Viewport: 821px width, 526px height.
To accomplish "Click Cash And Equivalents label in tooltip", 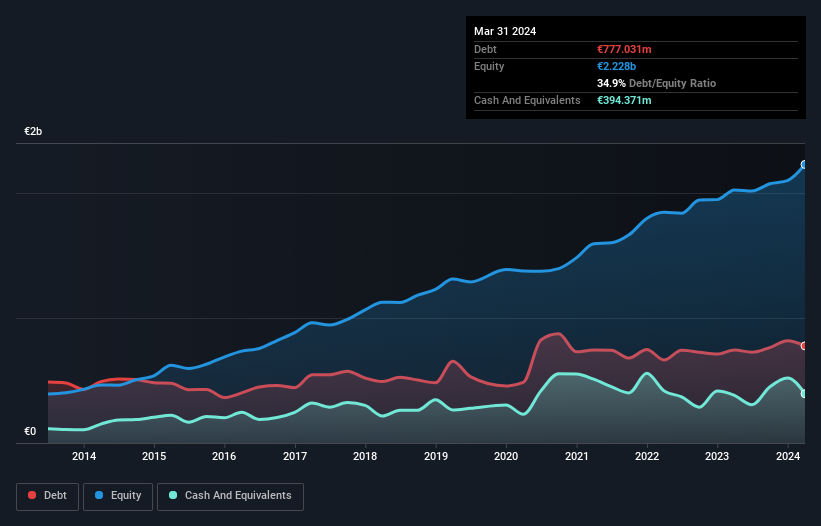I will (x=527, y=100).
